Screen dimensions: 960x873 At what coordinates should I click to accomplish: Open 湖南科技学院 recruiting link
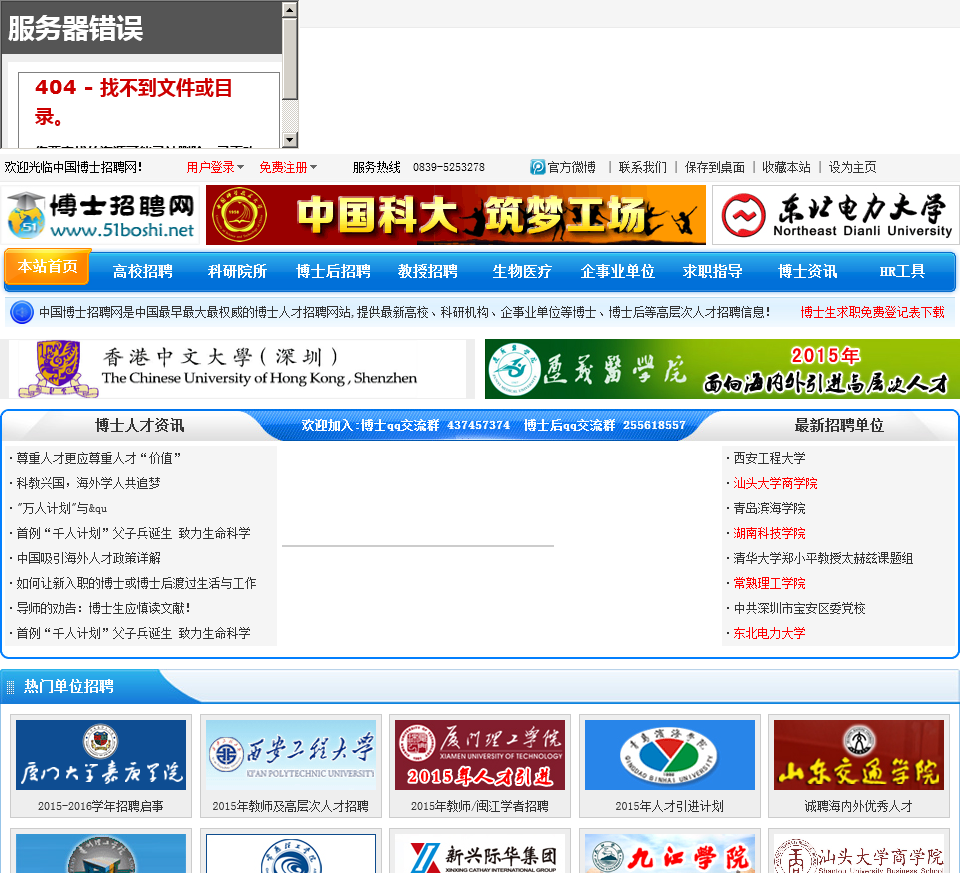(x=770, y=533)
